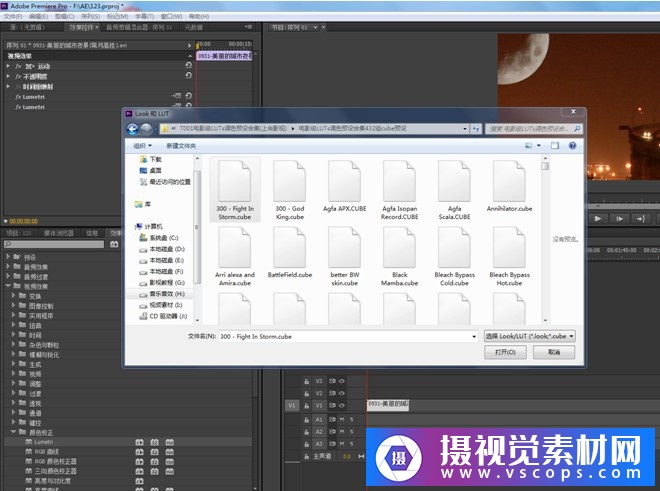Toggle eye visibility on track V1
Viewport: 660px width, 491px height.
click(x=342, y=406)
